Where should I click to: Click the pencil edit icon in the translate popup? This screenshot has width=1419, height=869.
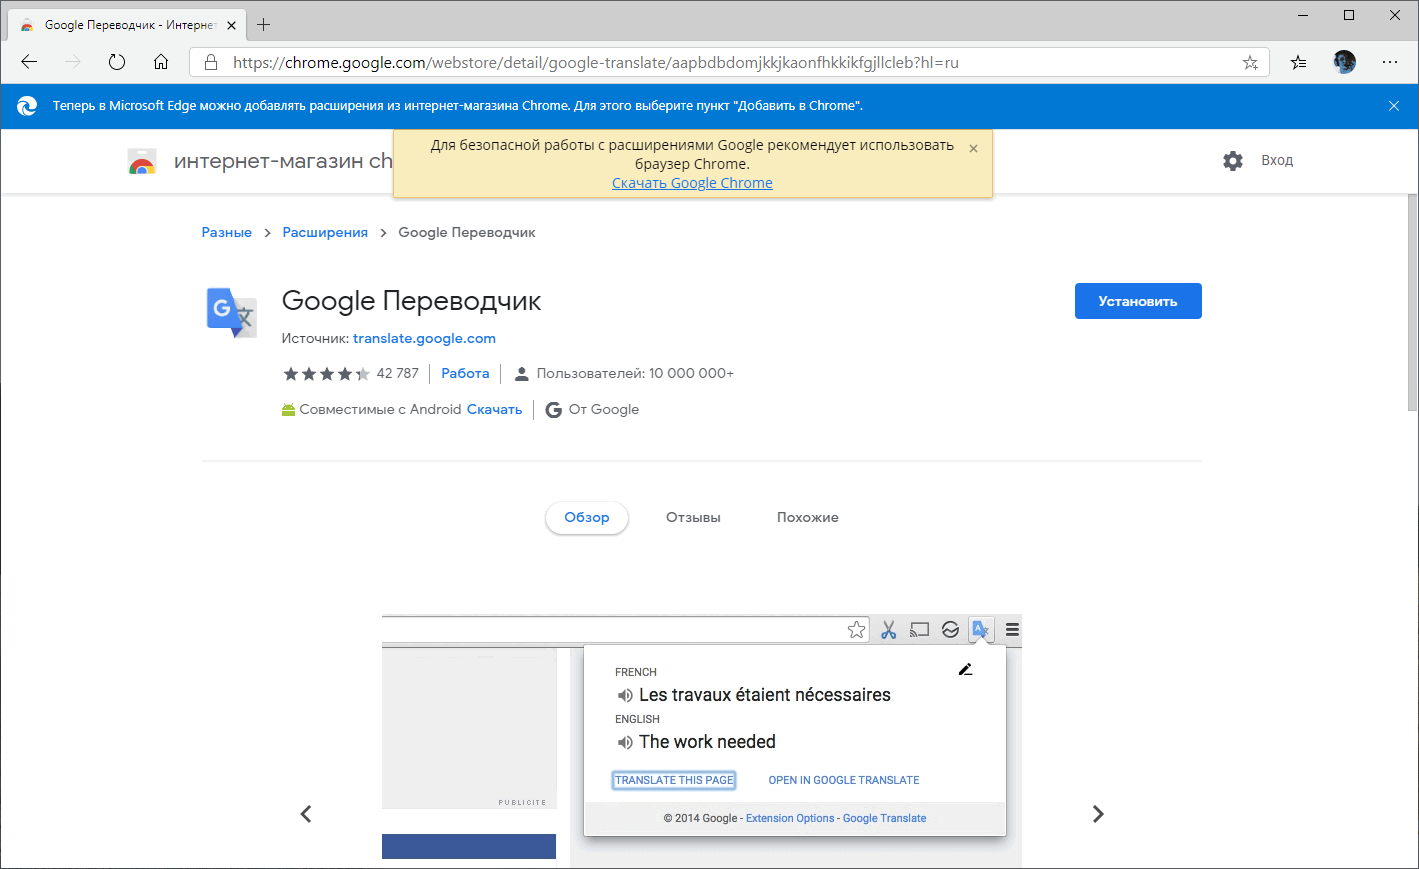point(965,669)
